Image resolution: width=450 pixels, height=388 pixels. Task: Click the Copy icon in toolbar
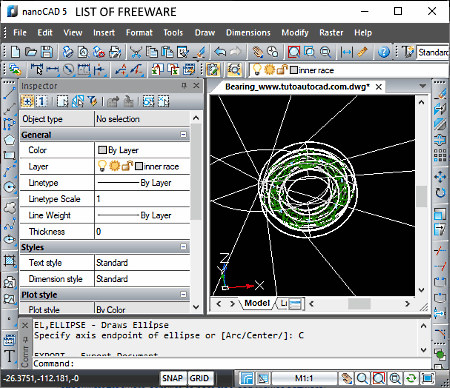[152, 52]
